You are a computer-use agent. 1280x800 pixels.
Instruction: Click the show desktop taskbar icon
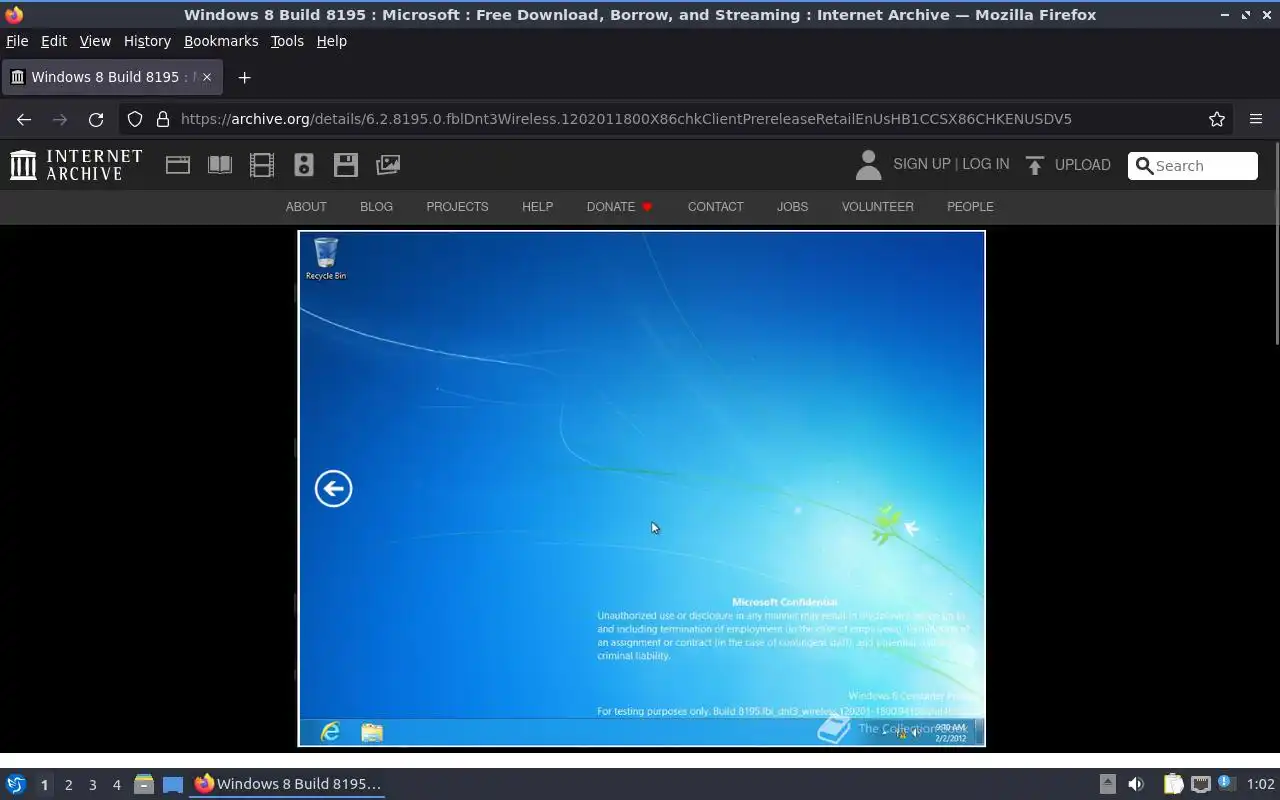coord(173,784)
